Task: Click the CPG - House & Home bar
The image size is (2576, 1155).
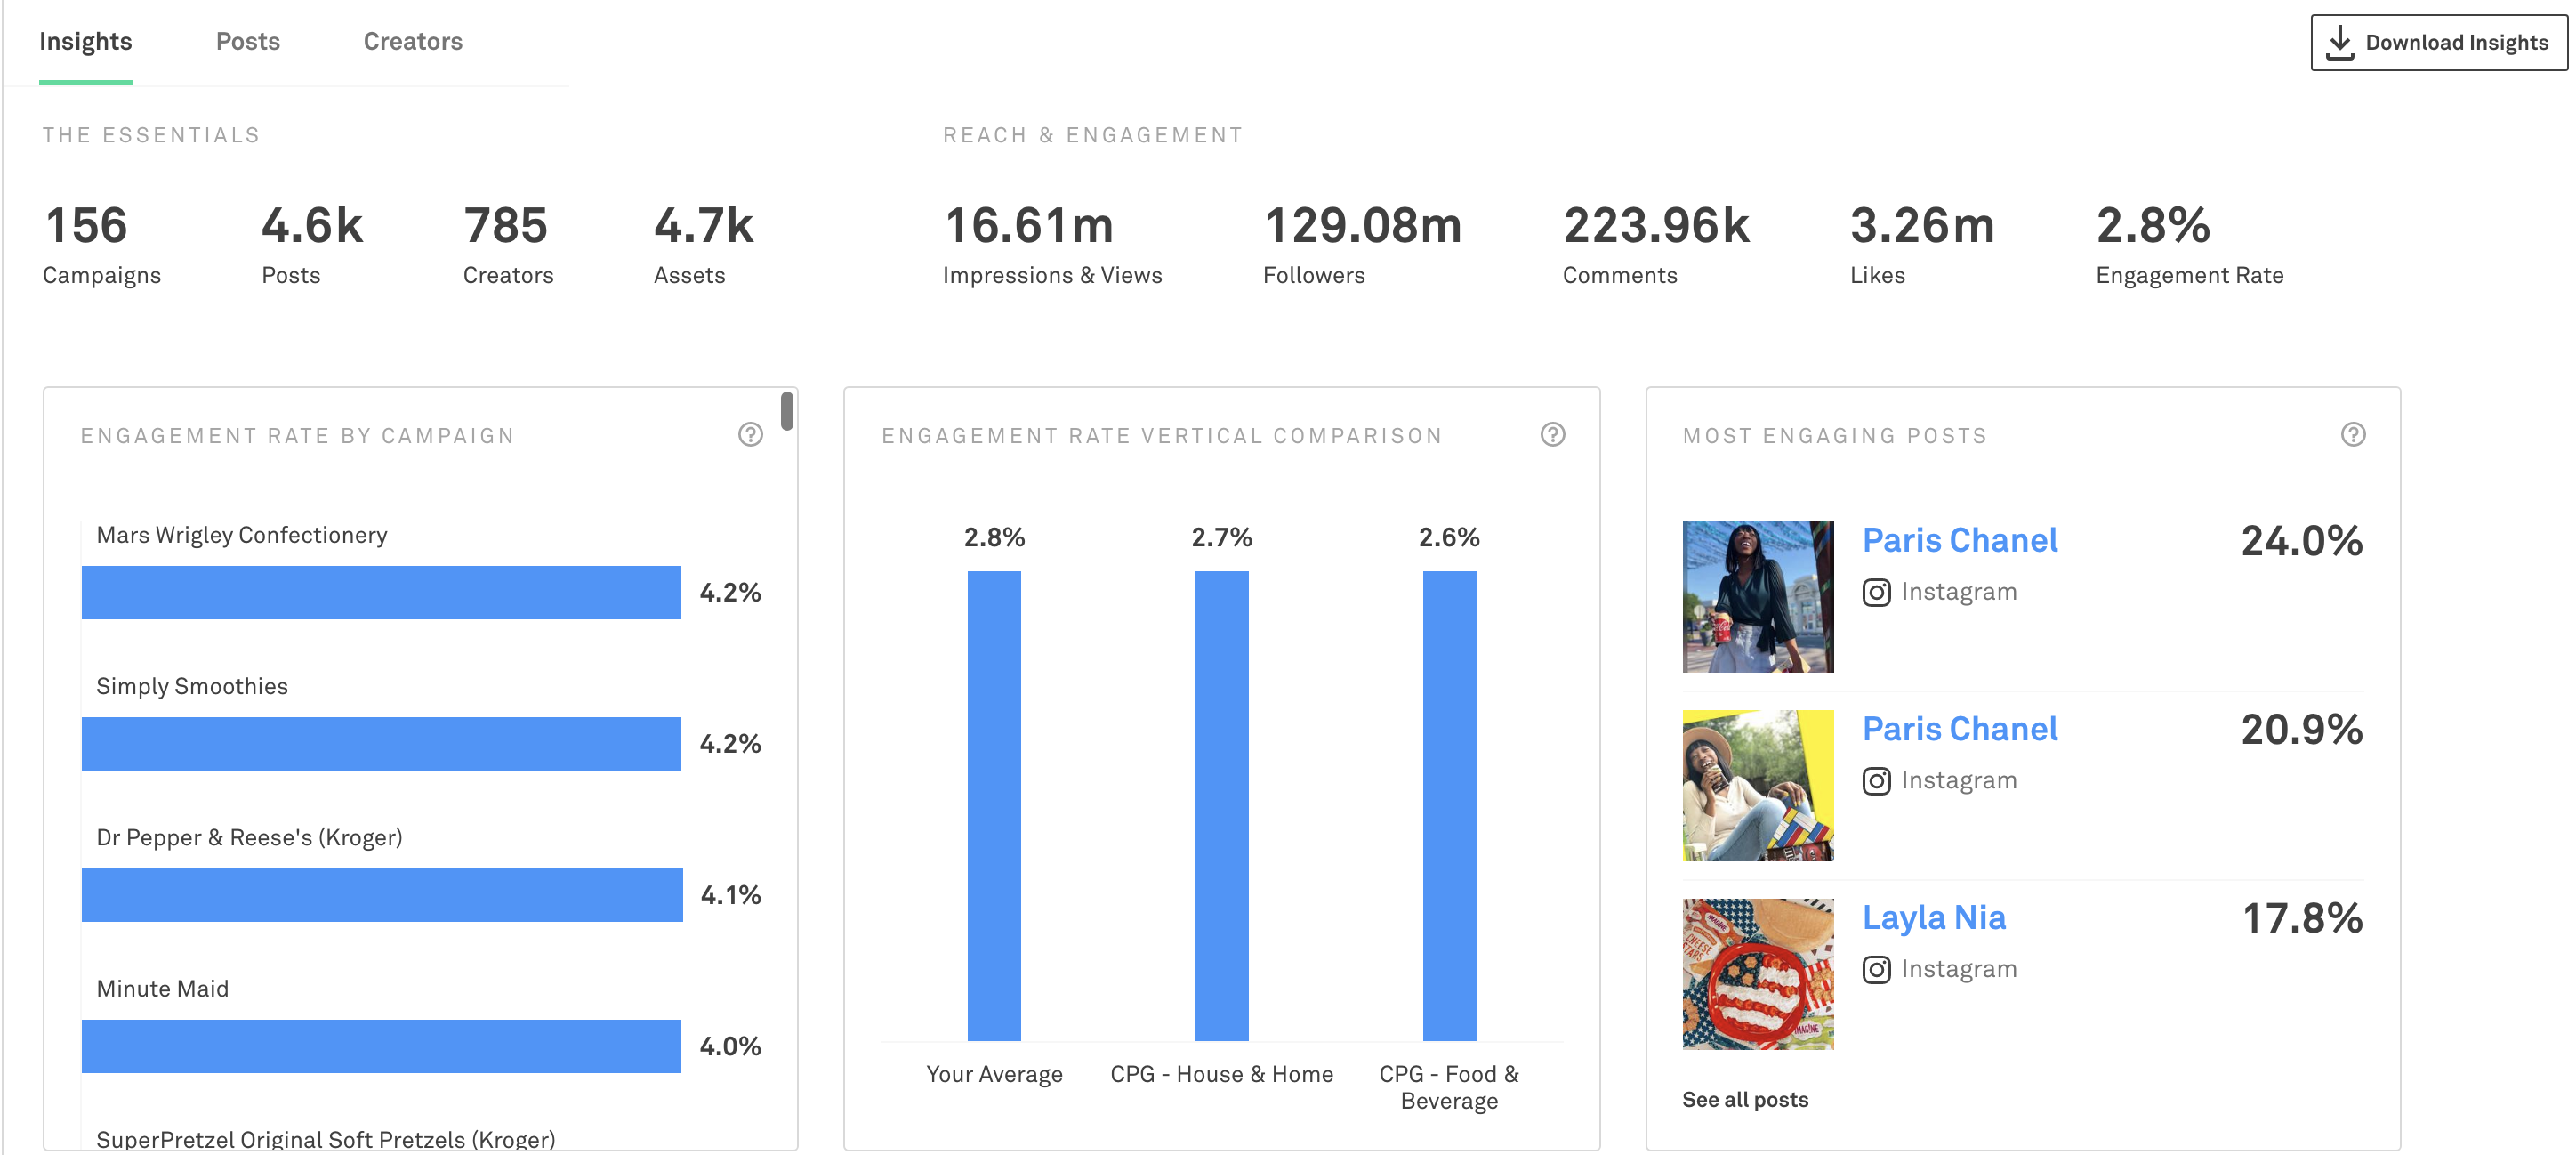Action: 1221,805
